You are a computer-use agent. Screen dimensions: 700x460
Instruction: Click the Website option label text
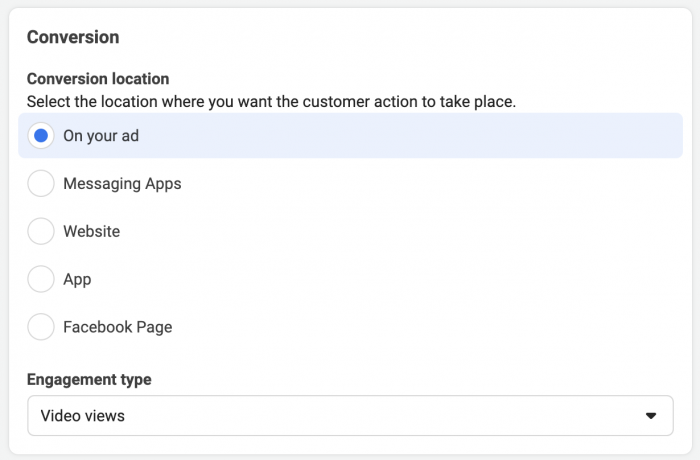pos(92,231)
